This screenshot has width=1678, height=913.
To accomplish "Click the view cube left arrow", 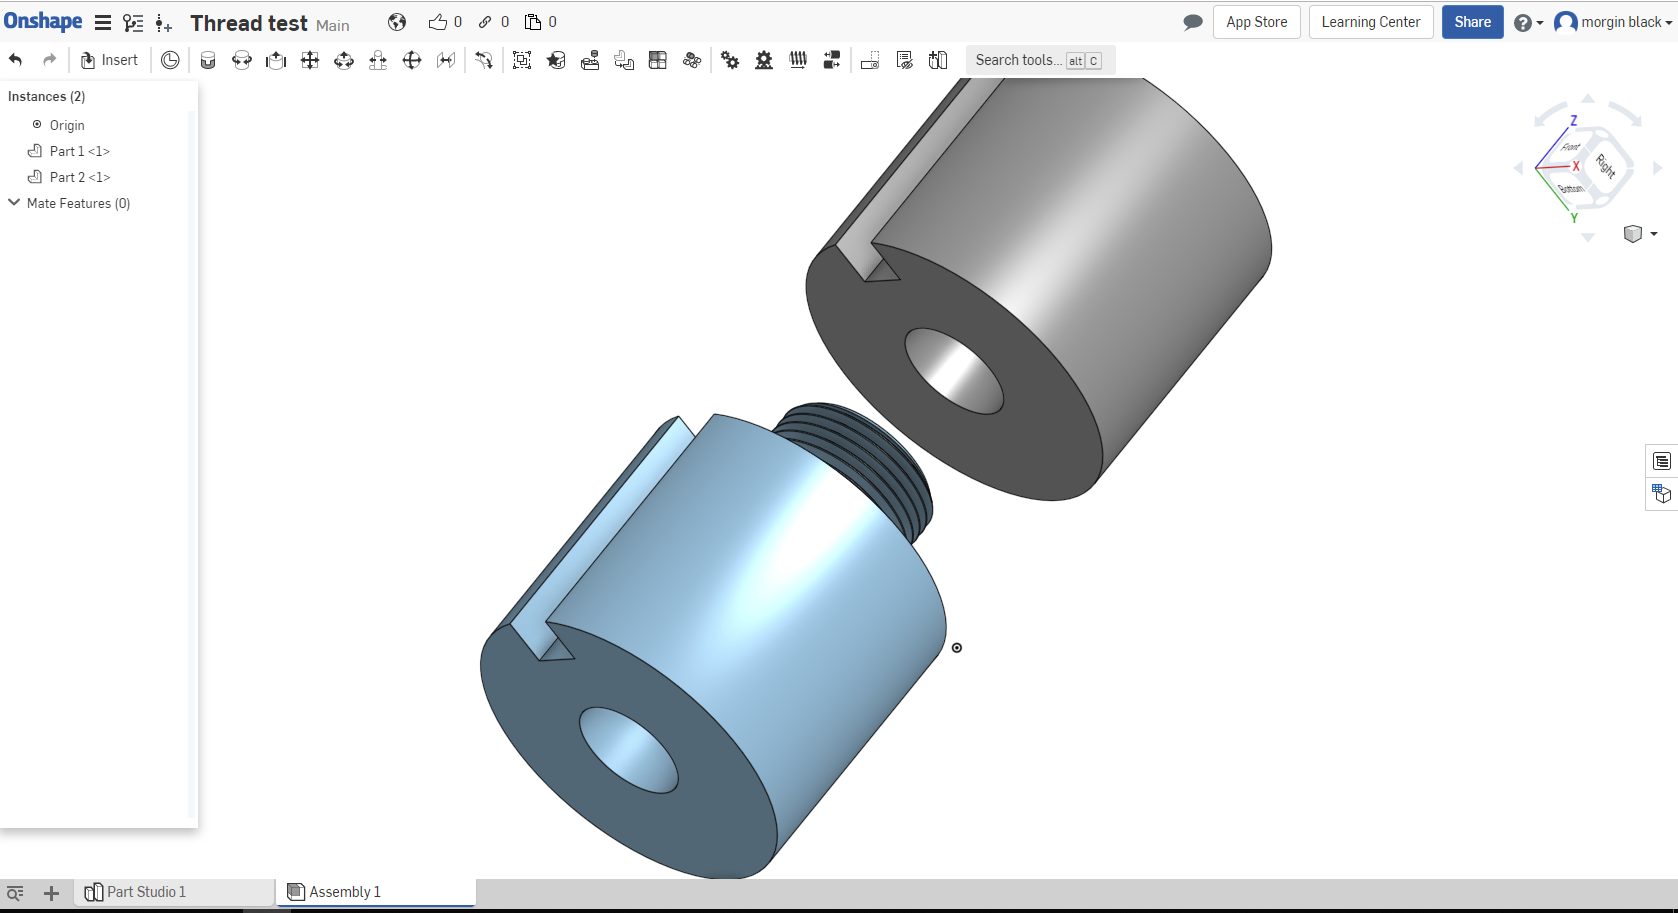I will click(1519, 168).
